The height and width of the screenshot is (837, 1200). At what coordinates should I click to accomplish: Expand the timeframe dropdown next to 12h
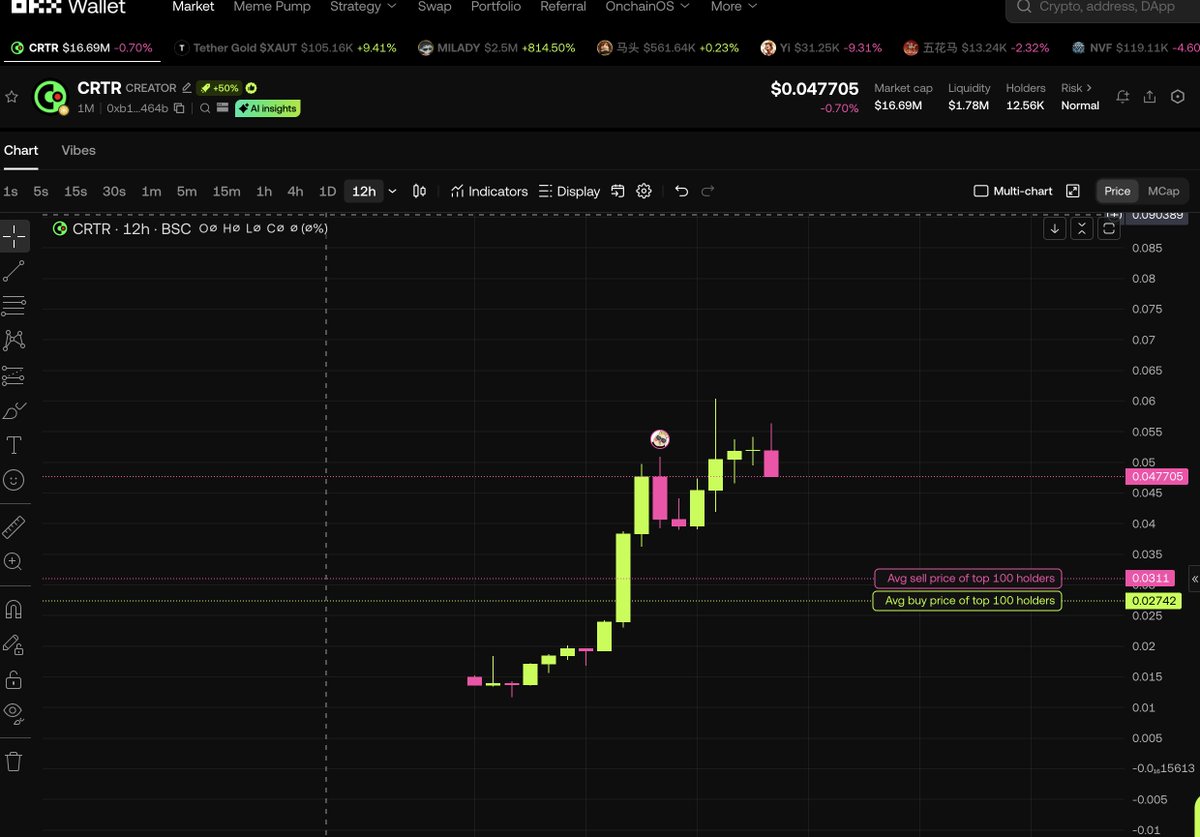tap(392, 191)
